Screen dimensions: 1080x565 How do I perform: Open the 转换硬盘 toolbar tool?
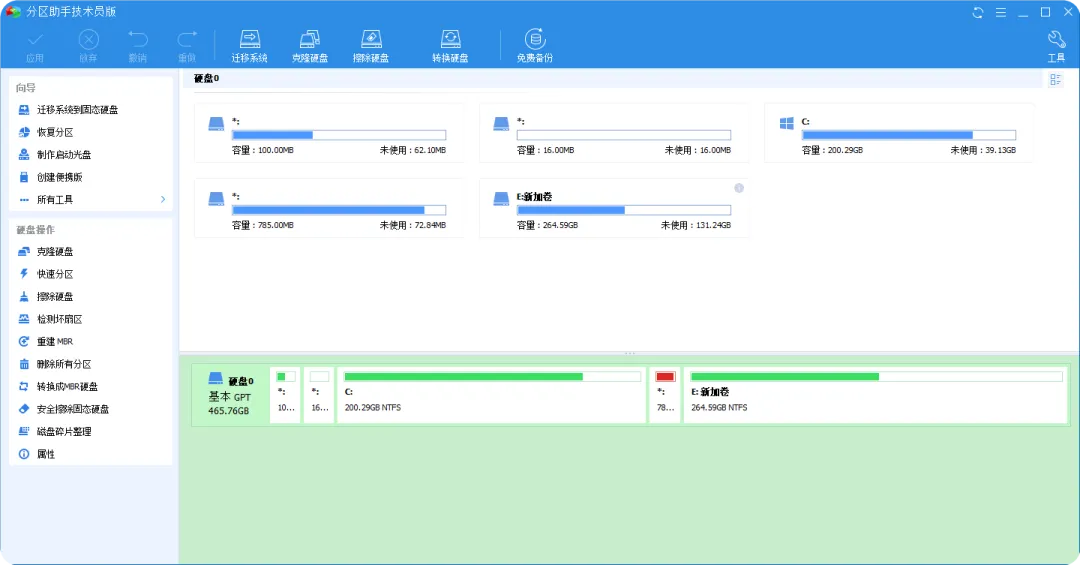click(450, 46)
